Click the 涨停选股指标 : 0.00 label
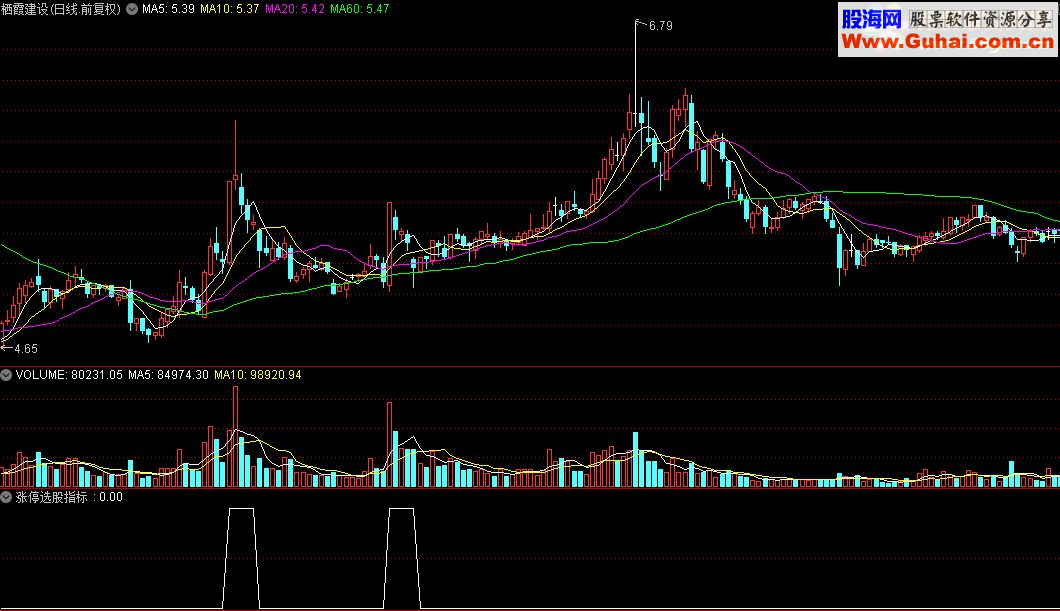Viewport: 1060px width, 611px height. (x=69, y=497)
